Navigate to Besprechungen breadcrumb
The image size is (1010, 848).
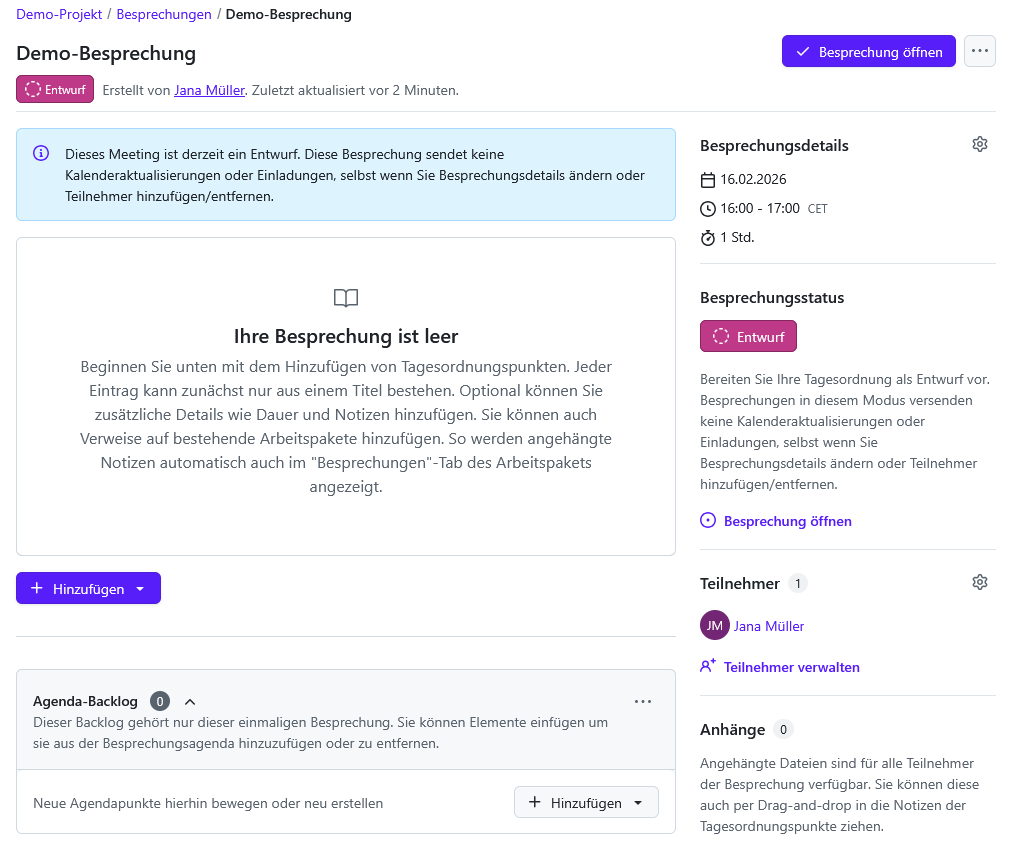tap(164, 15)
